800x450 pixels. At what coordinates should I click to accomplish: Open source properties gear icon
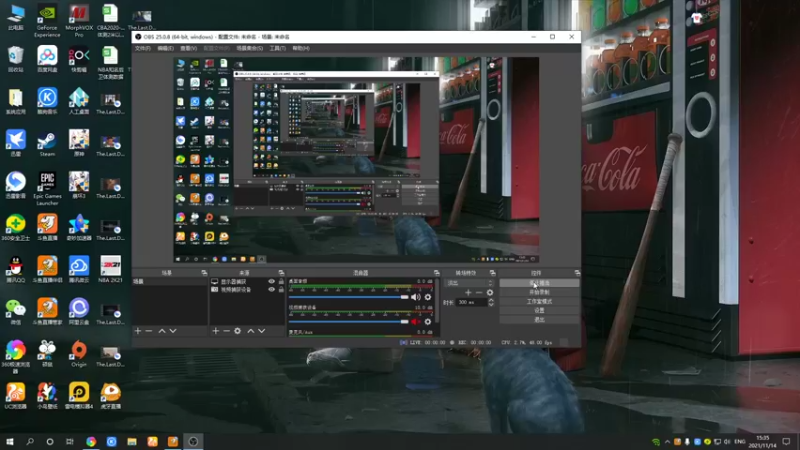(x=237, y=331)
